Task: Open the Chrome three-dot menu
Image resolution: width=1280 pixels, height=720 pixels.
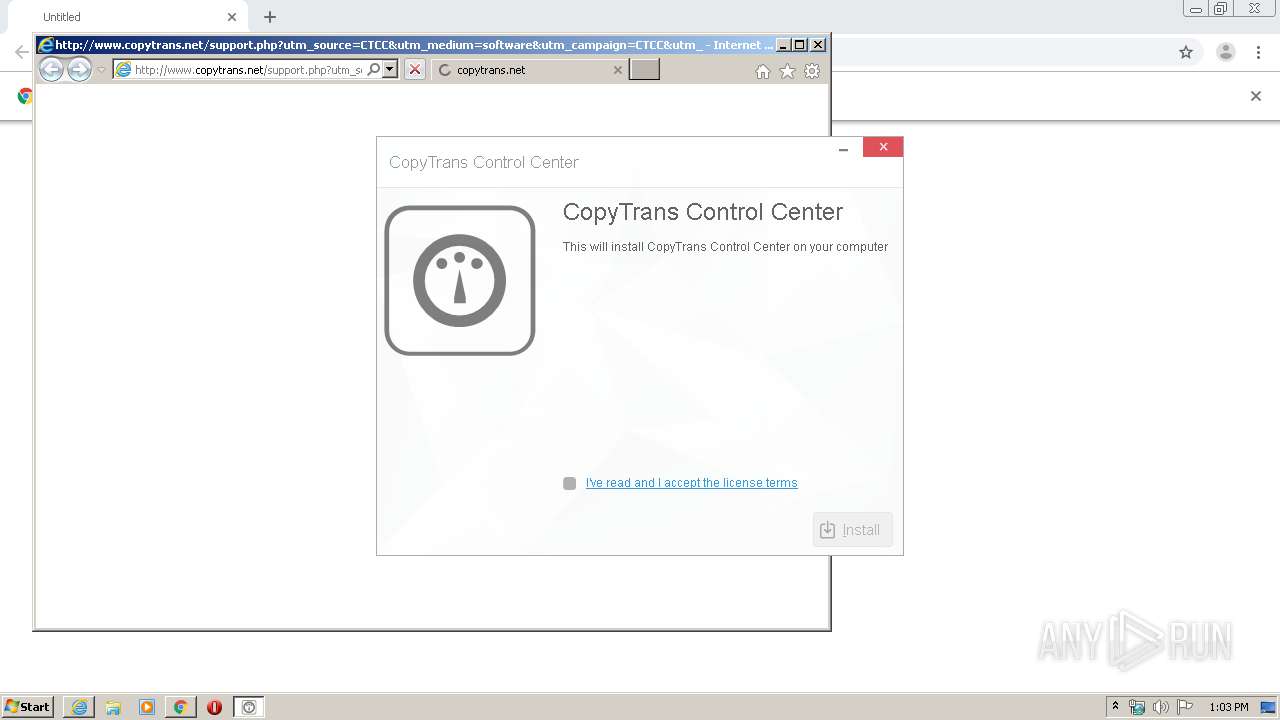Action: (1259, 52)
